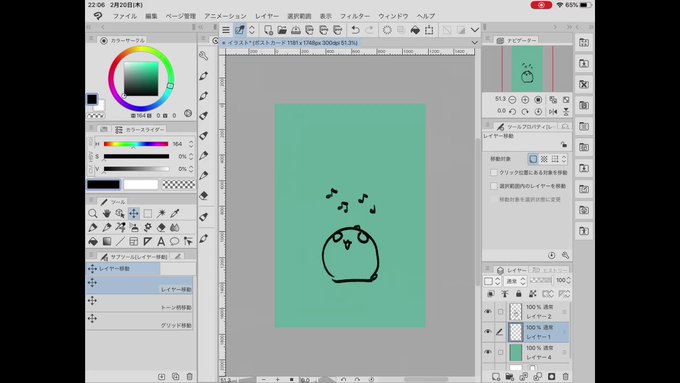This screenshot has height=383, width=680.
Task: Open the canvas tab list chevron
Action: pos(474,43)
